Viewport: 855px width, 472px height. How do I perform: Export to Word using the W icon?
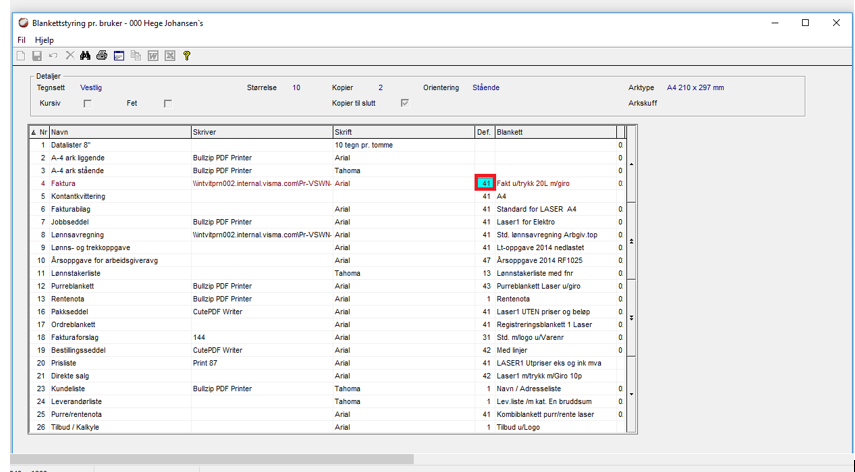tap(152, 56)
